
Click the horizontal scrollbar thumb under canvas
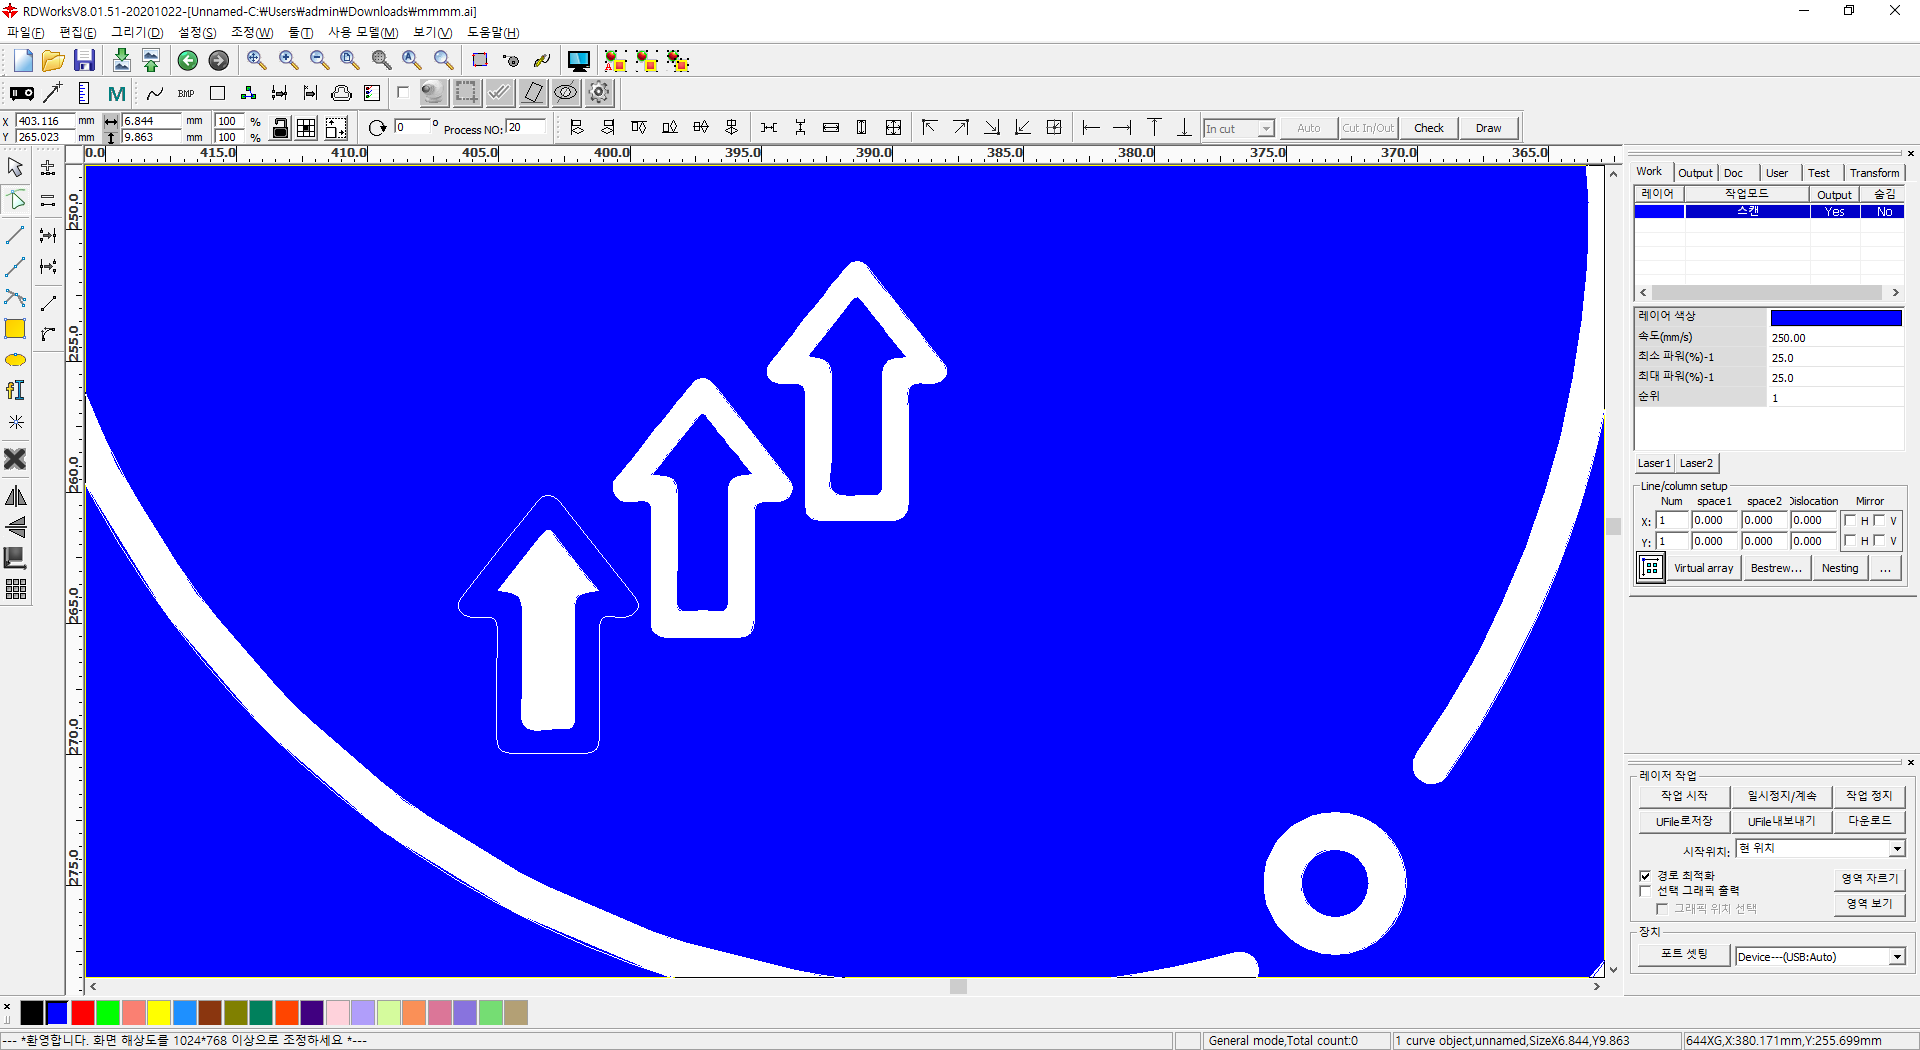tap(958, 986)
